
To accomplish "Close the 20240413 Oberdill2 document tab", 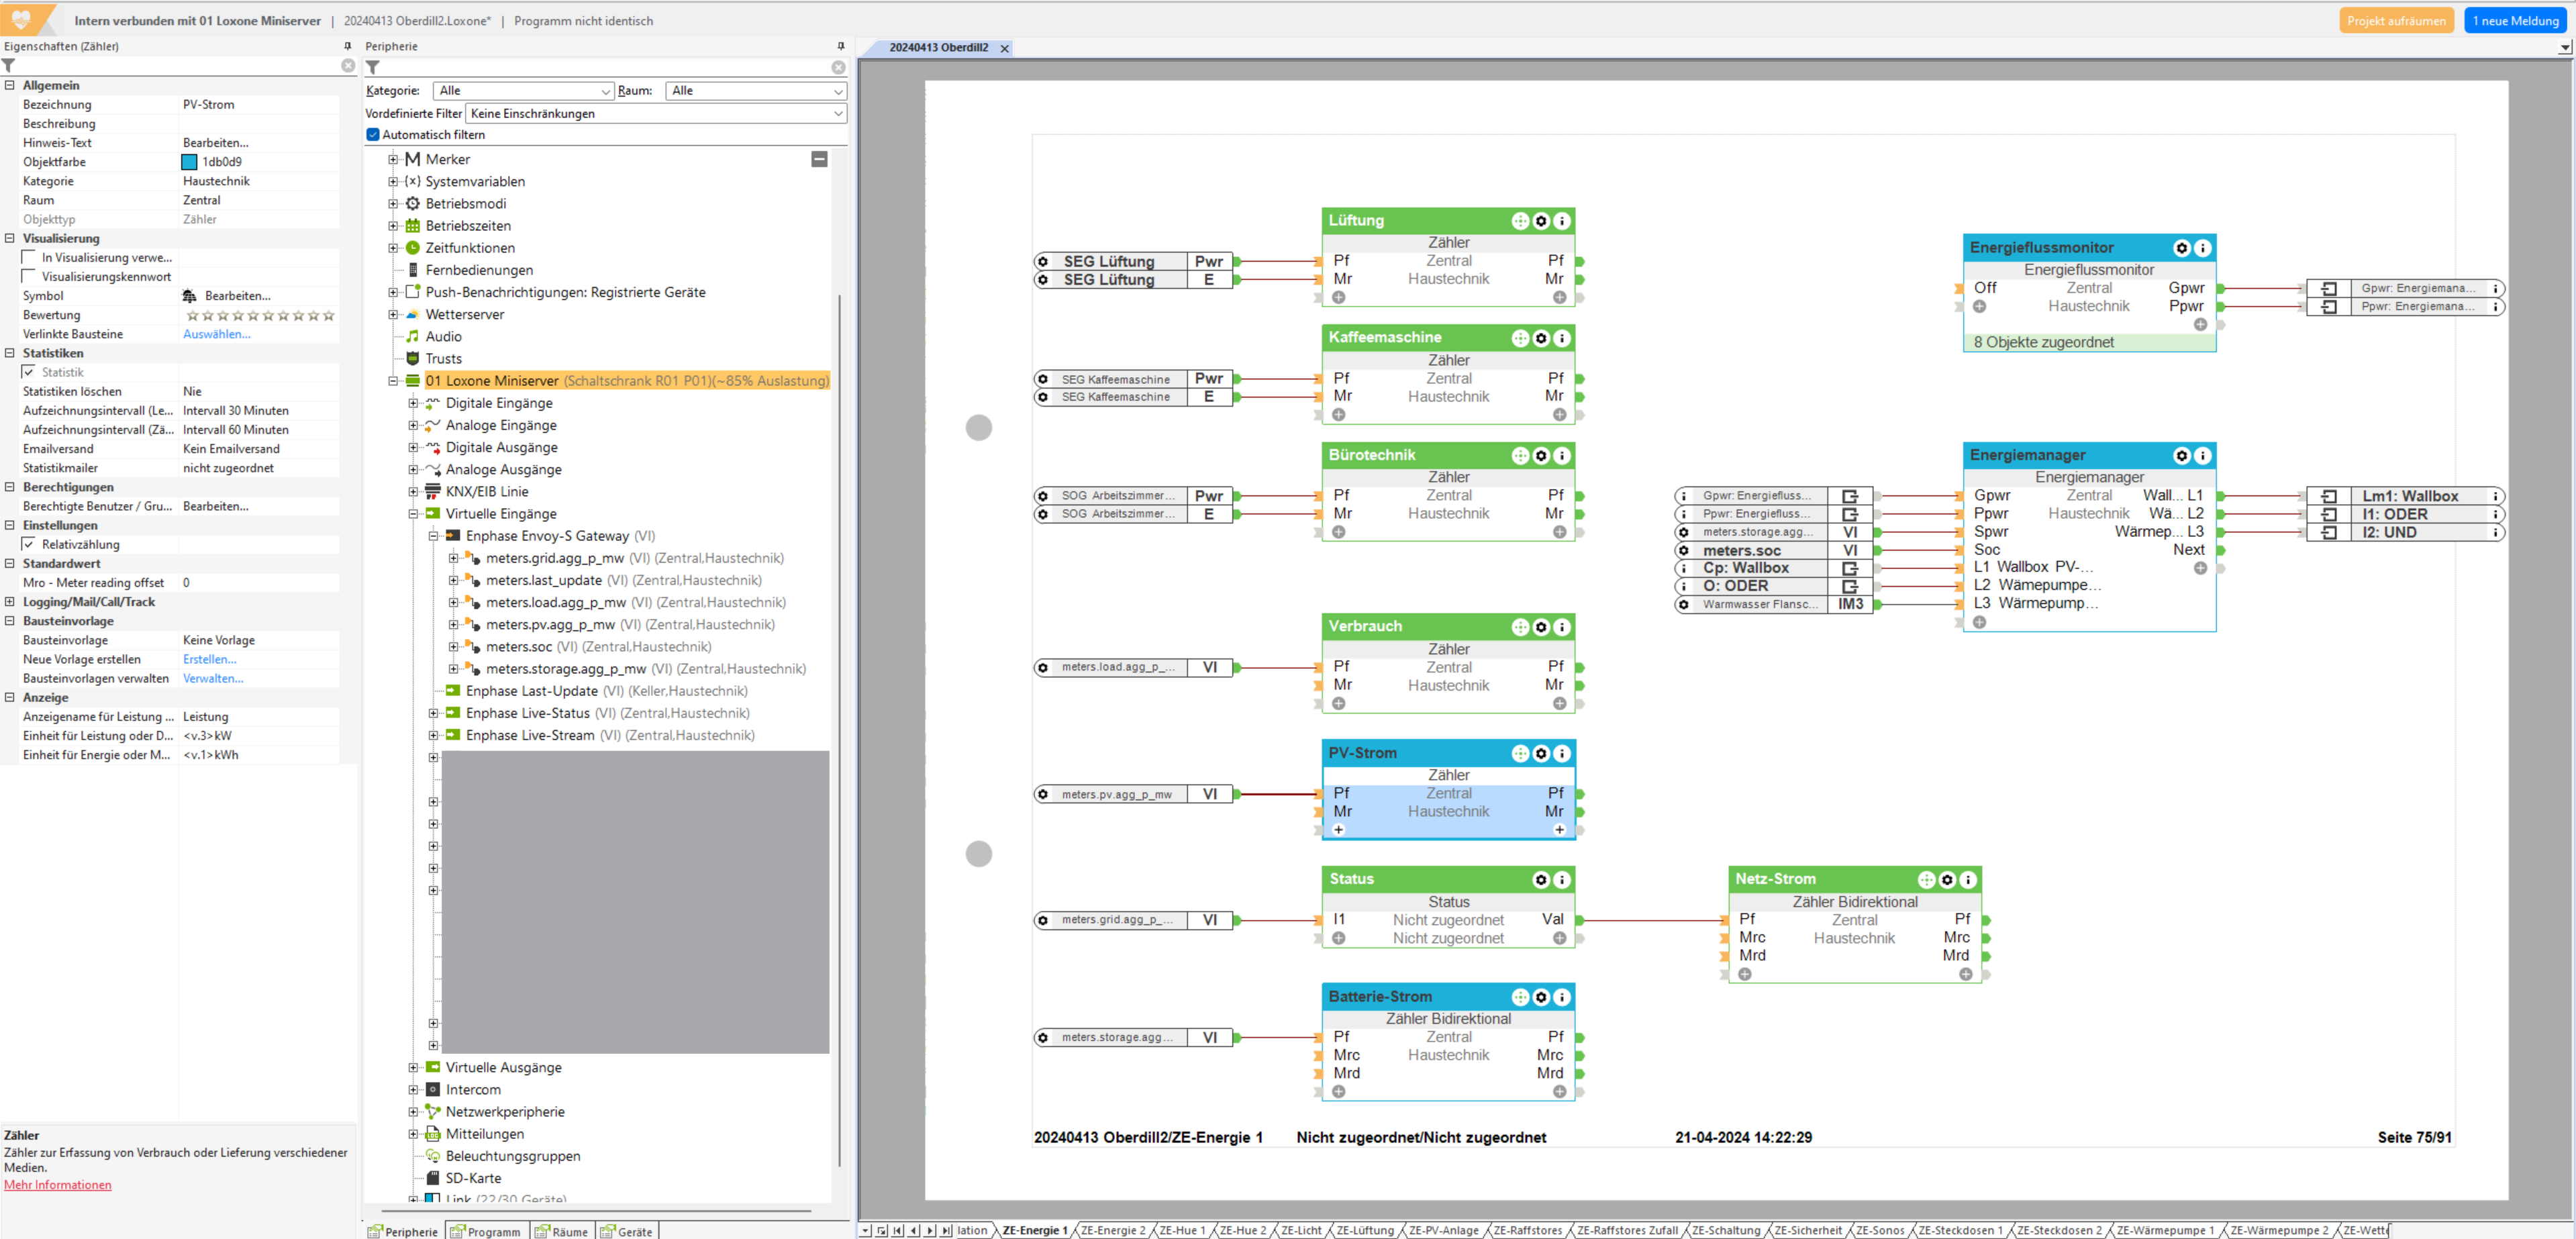I will click(1005, 48).
